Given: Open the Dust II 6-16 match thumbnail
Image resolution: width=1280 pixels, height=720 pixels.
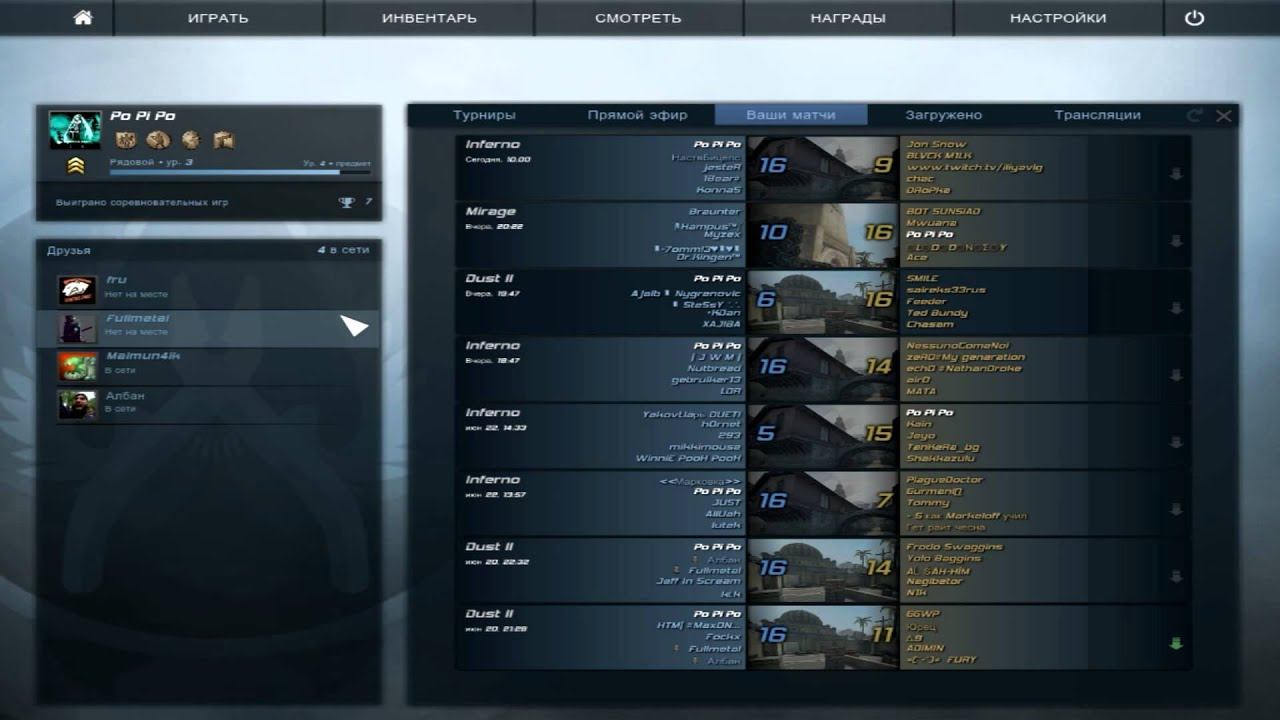Looking at the screenshot, I should pyautogui.click(x=823, y=301).
